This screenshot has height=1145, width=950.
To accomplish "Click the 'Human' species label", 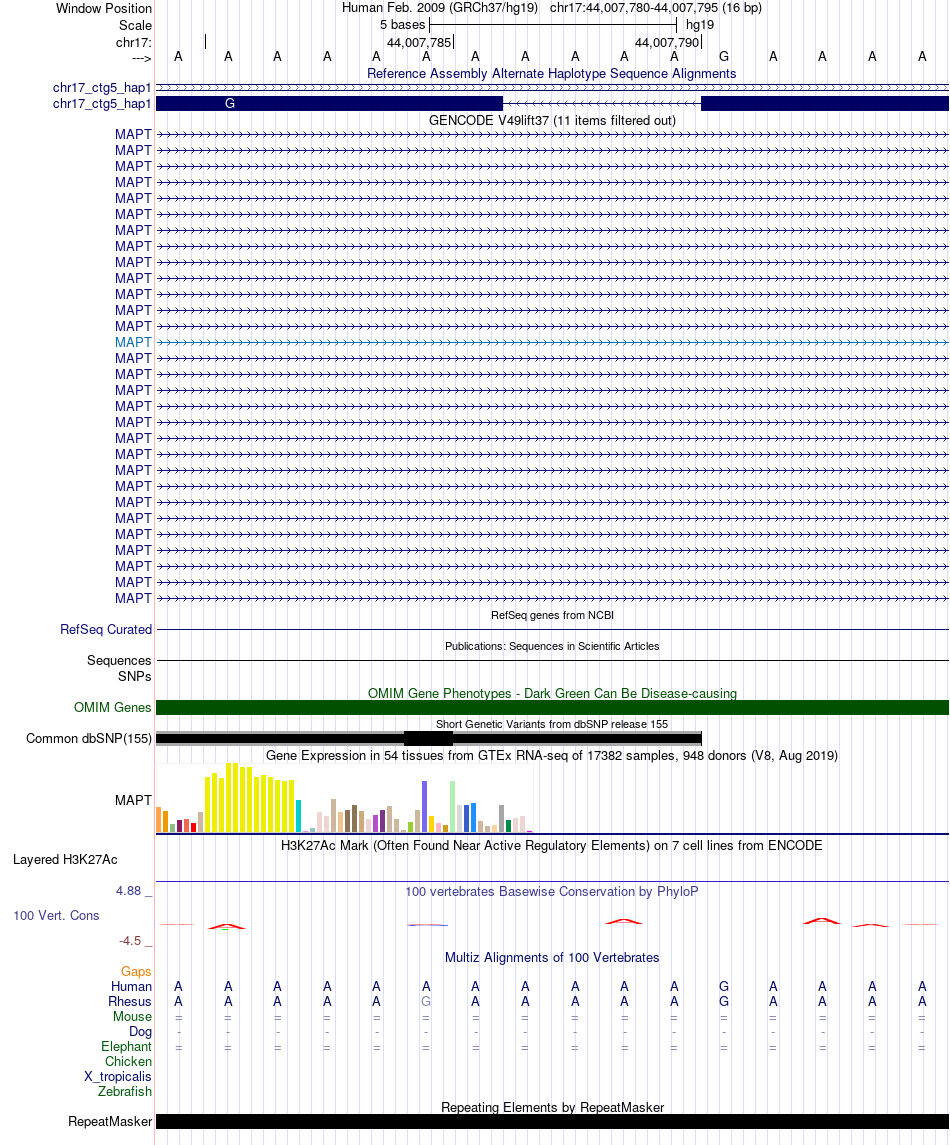I will 131,986.
